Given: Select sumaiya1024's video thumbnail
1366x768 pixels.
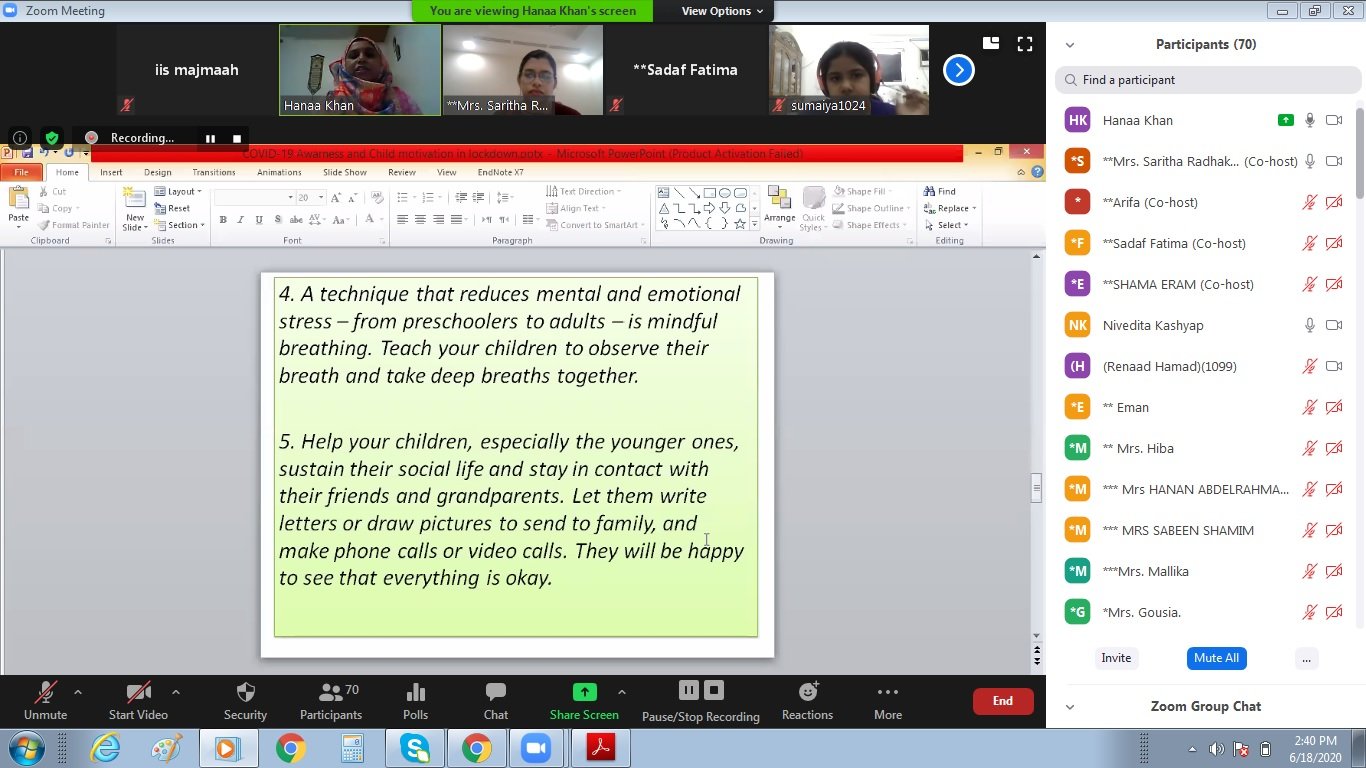Looking at the screenshot, I should tap(849, 70).
